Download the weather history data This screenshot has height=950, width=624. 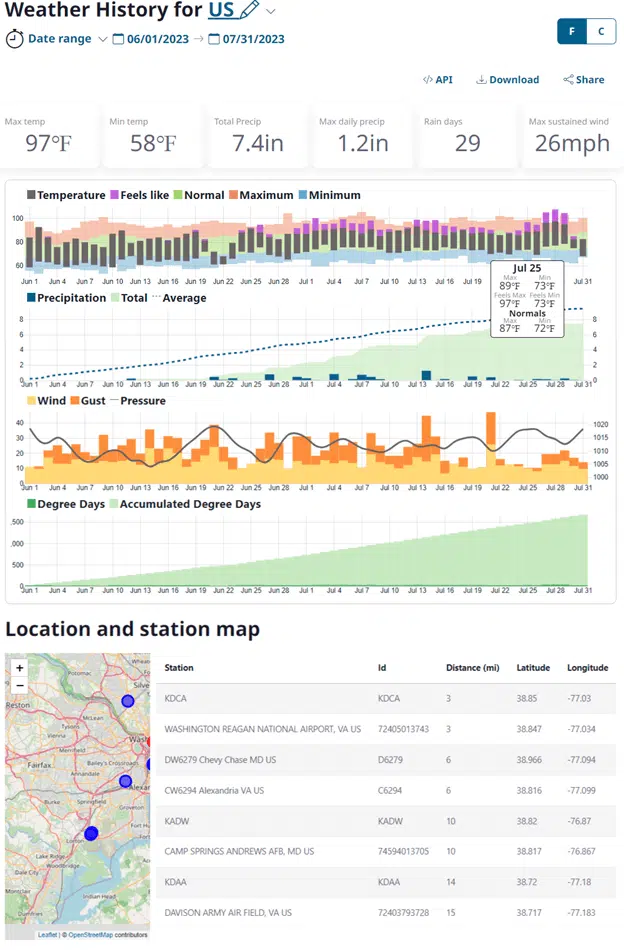pos(507,80)
